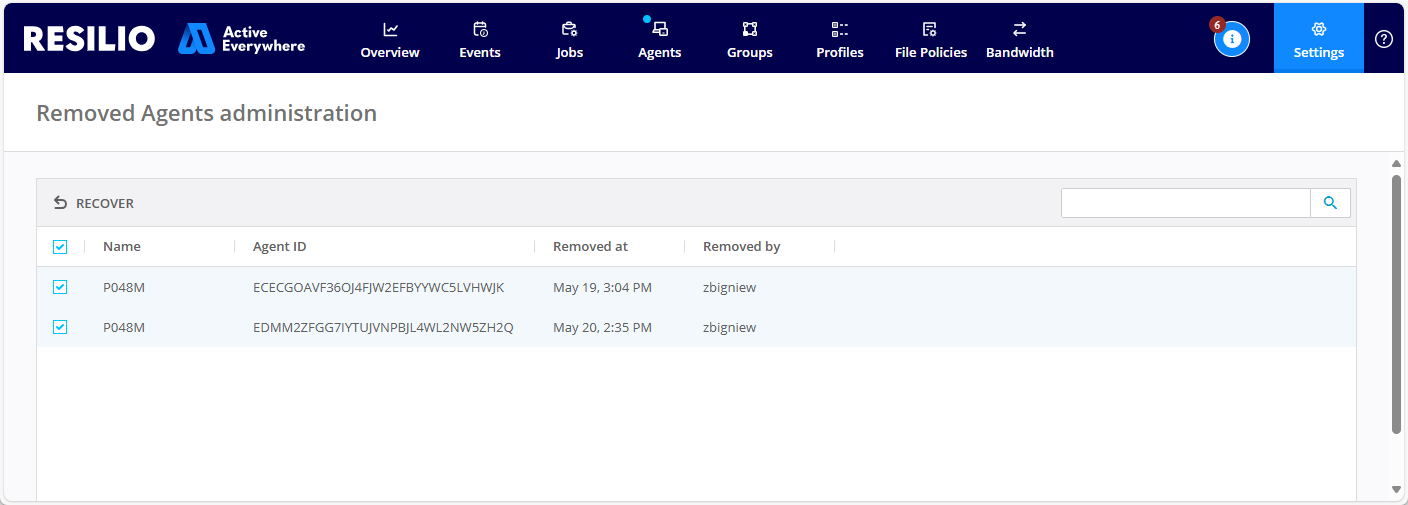Image resolution: width=1408 pixels, height=505 pixels.
Task: Sort by the Removed at column header
Action: (590, 247)
